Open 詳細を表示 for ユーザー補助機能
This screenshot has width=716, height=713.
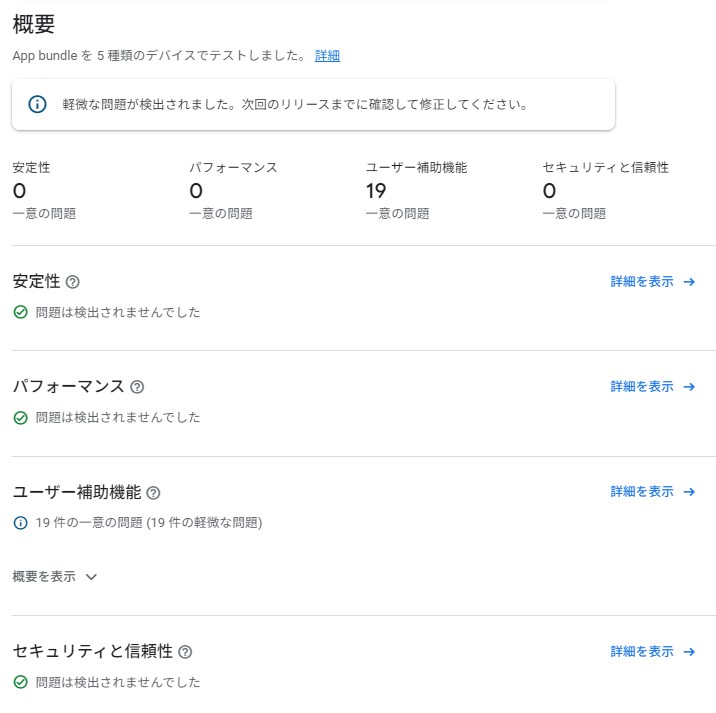[642, 492]
